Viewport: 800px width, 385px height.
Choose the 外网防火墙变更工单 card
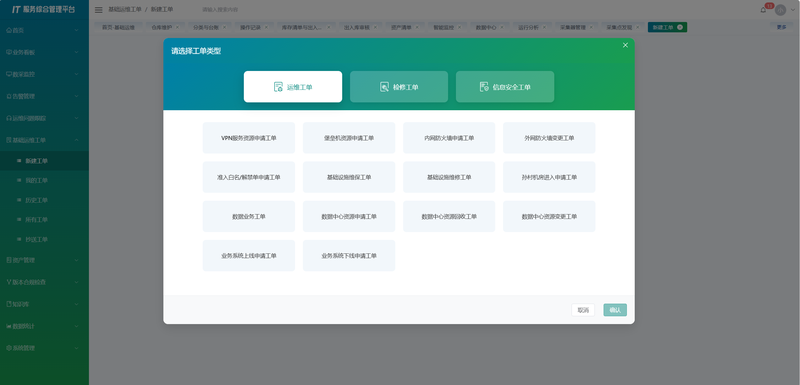549,138
